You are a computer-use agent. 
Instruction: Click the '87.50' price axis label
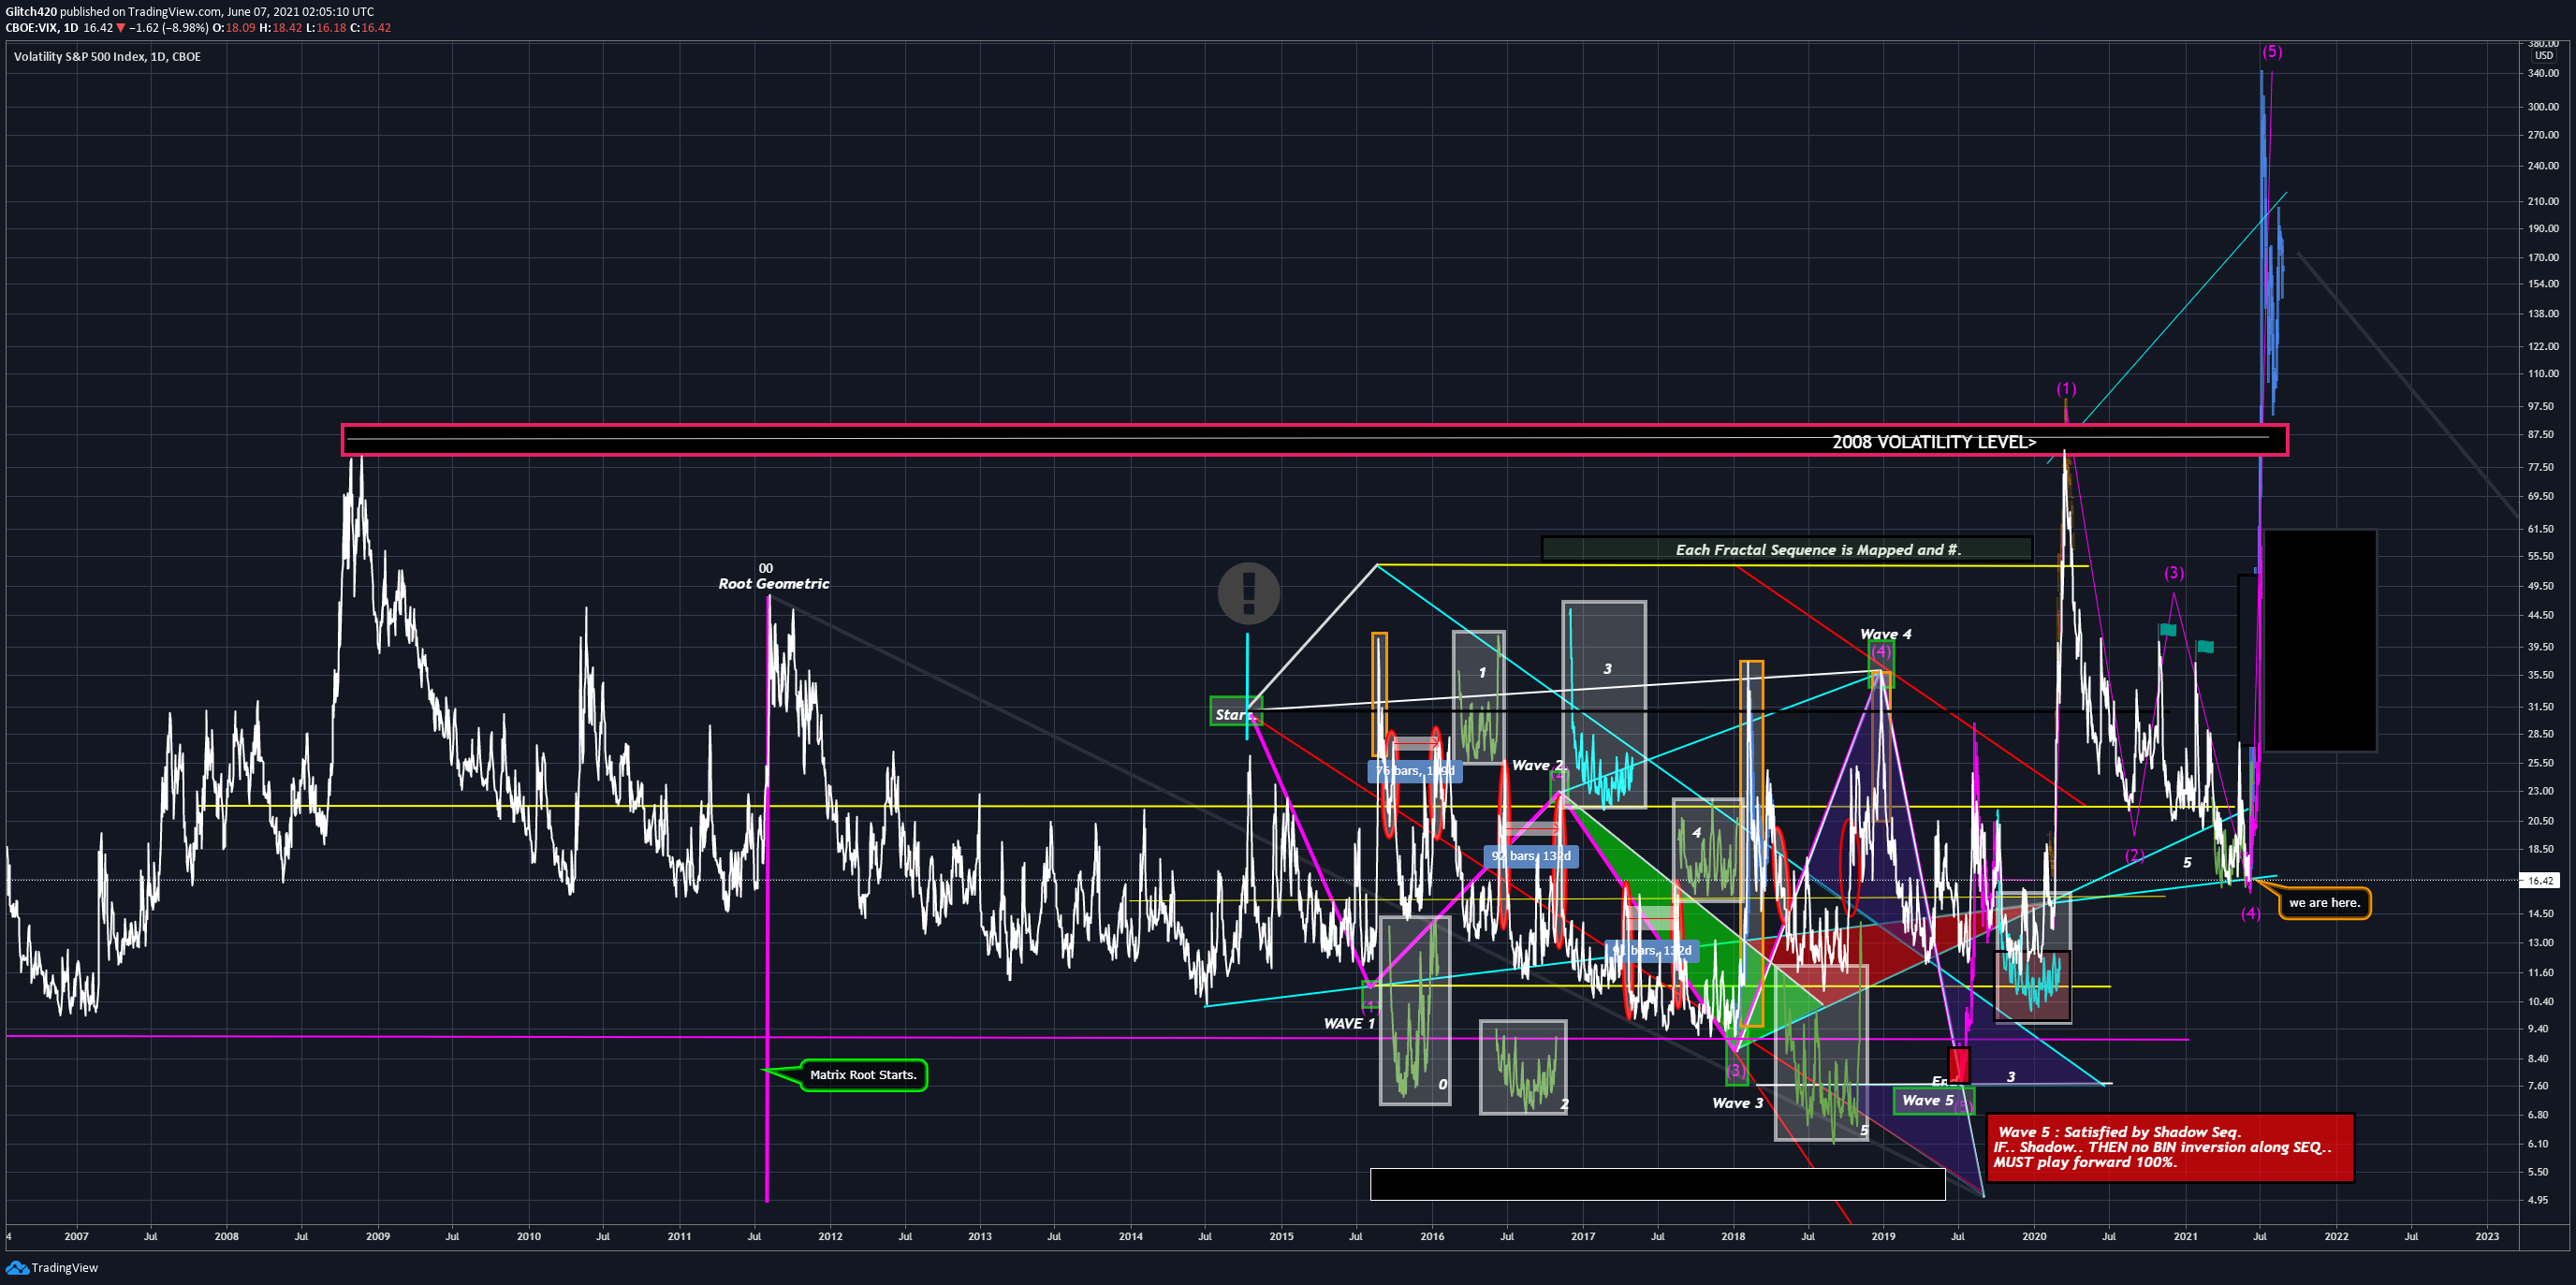tap(2541, 435)
